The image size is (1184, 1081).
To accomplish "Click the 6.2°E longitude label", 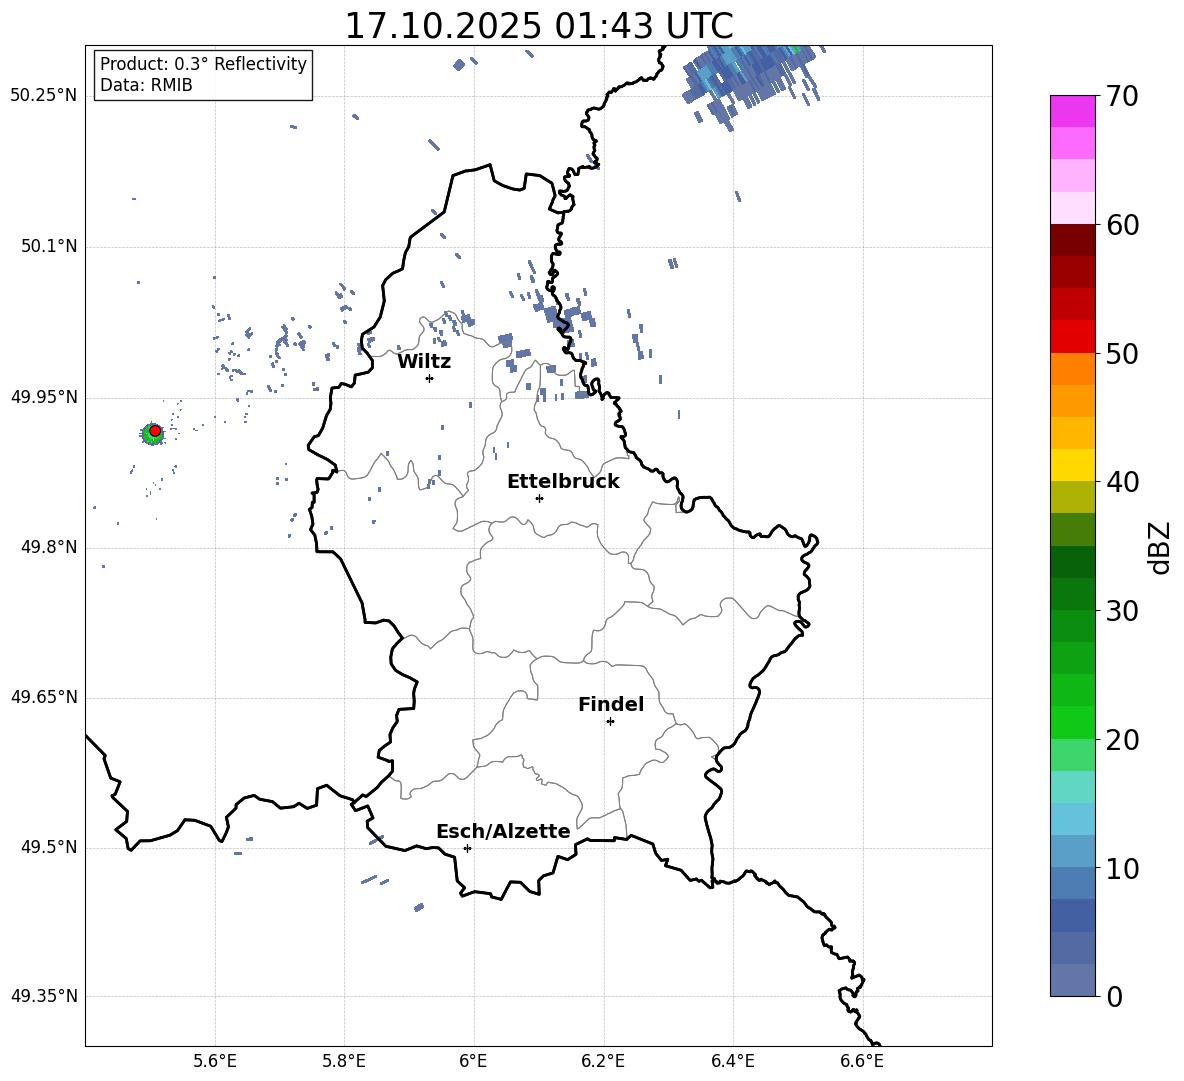I will pyautogui.click(x=603, y=1061).
